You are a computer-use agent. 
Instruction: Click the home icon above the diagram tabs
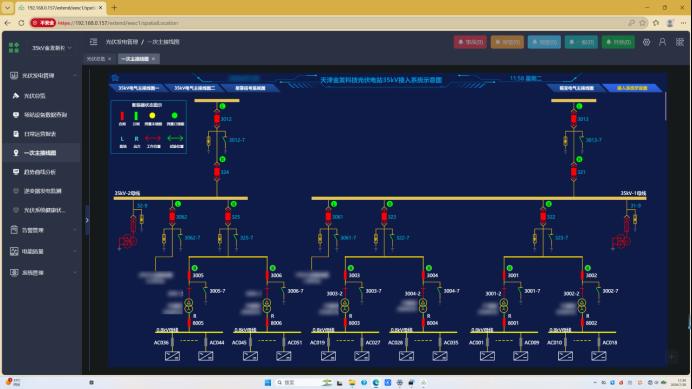[115, 78]
